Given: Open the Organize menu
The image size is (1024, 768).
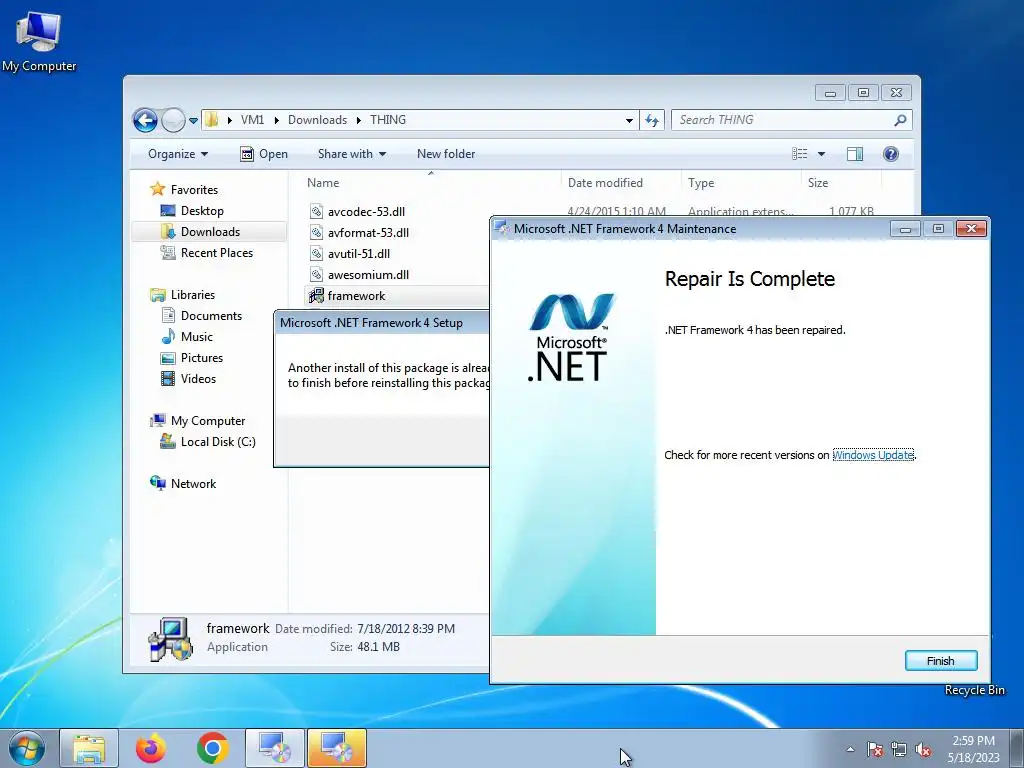Looking at the screenshot, I should (x=178, y=154).
